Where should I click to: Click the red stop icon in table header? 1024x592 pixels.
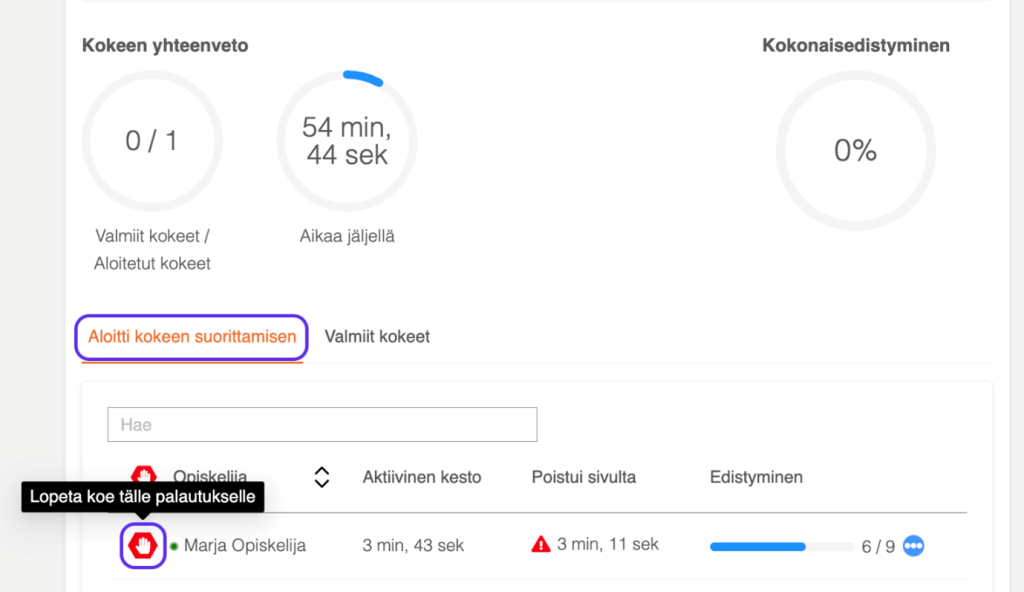tap(144, 475)
